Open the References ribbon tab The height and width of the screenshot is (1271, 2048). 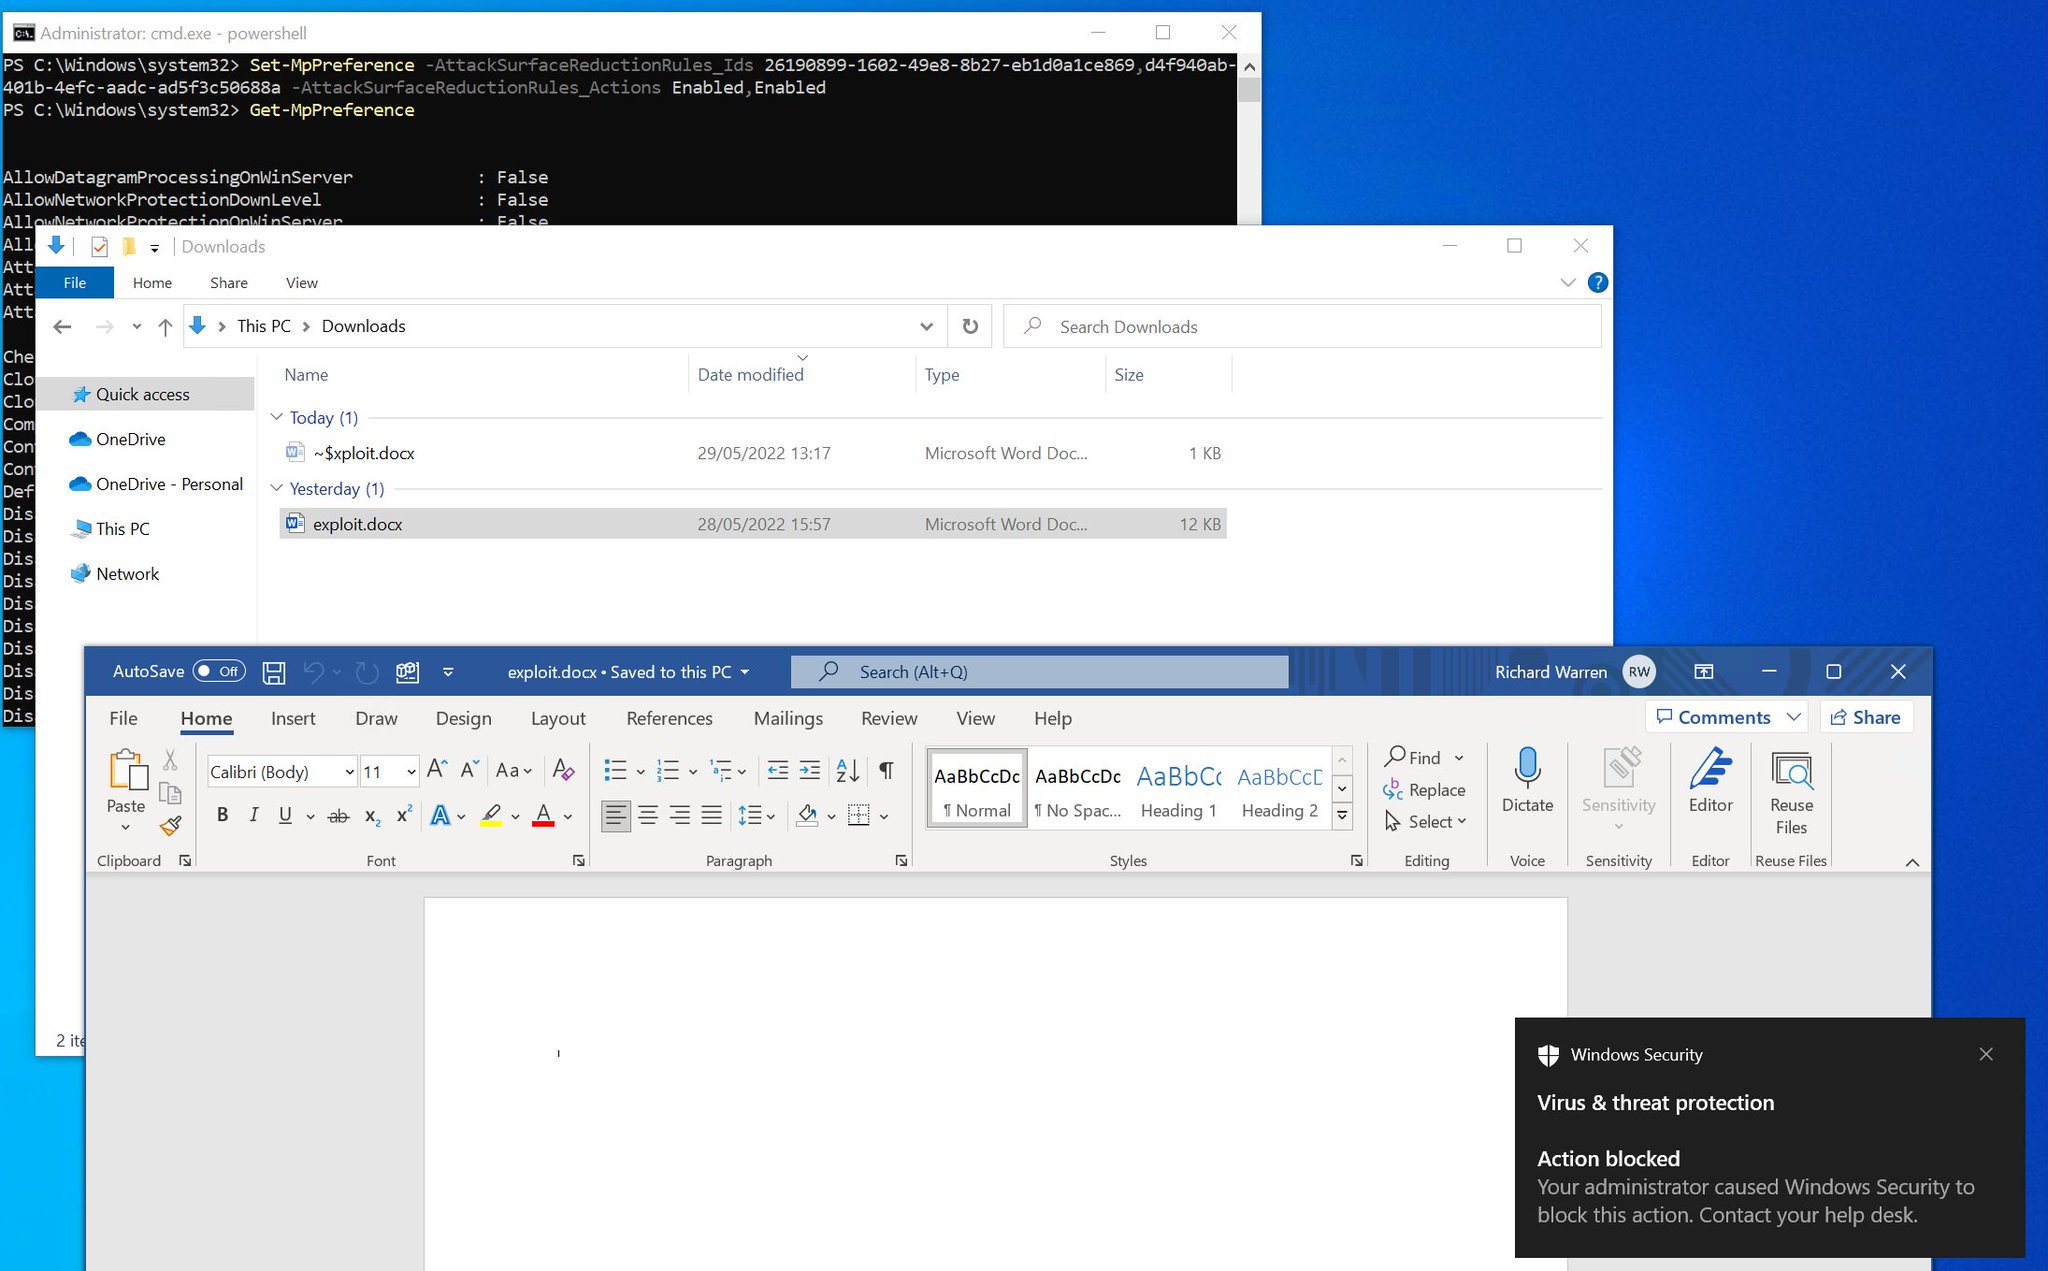(x=669, y=718)
